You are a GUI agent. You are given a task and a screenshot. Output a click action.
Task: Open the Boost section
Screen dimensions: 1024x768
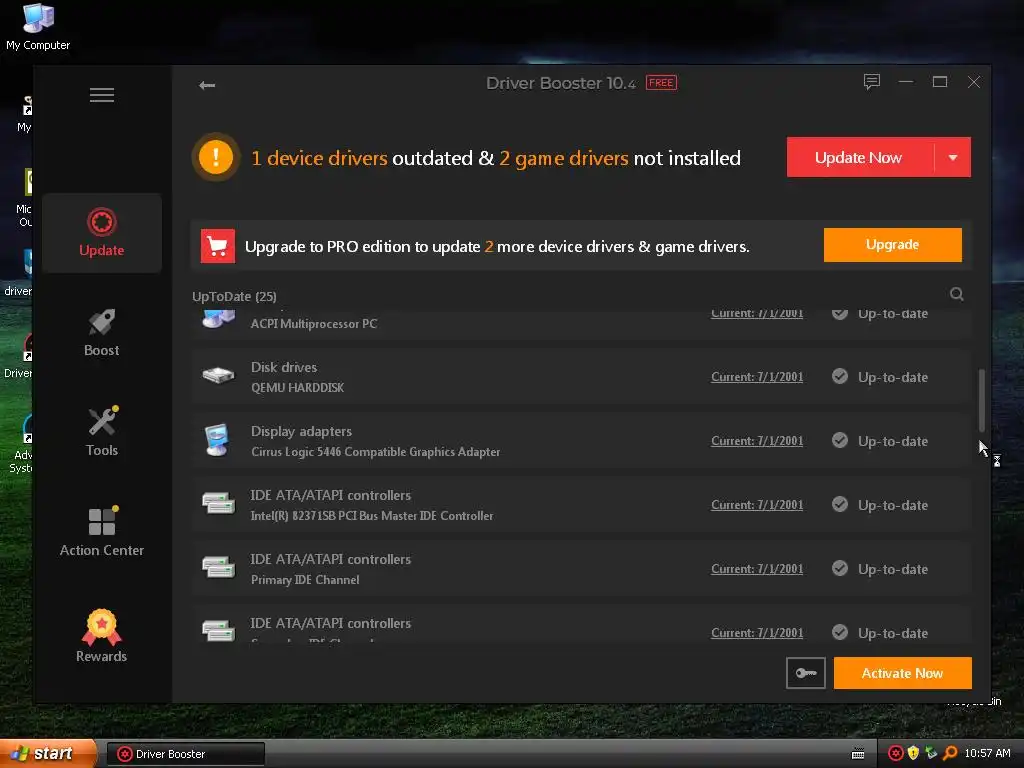click(102, 332)
